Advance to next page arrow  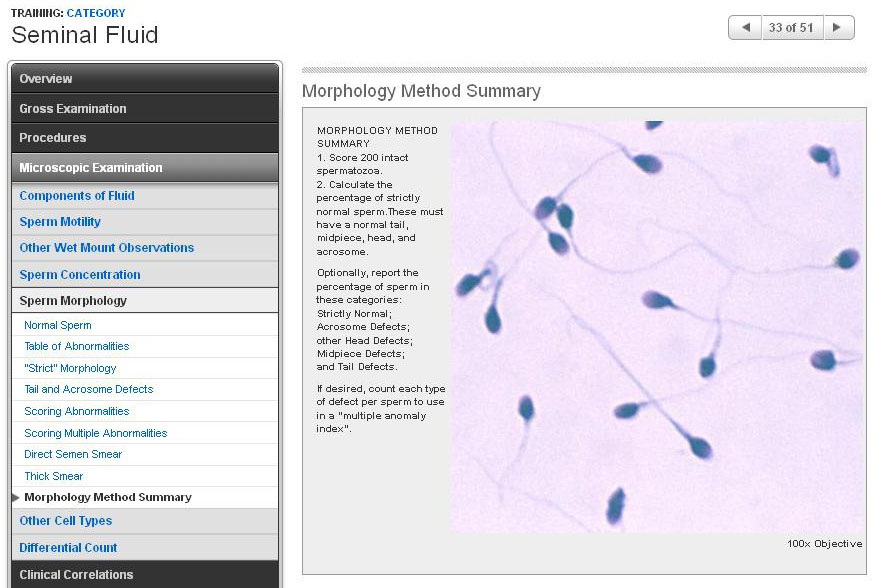[838, 28]
